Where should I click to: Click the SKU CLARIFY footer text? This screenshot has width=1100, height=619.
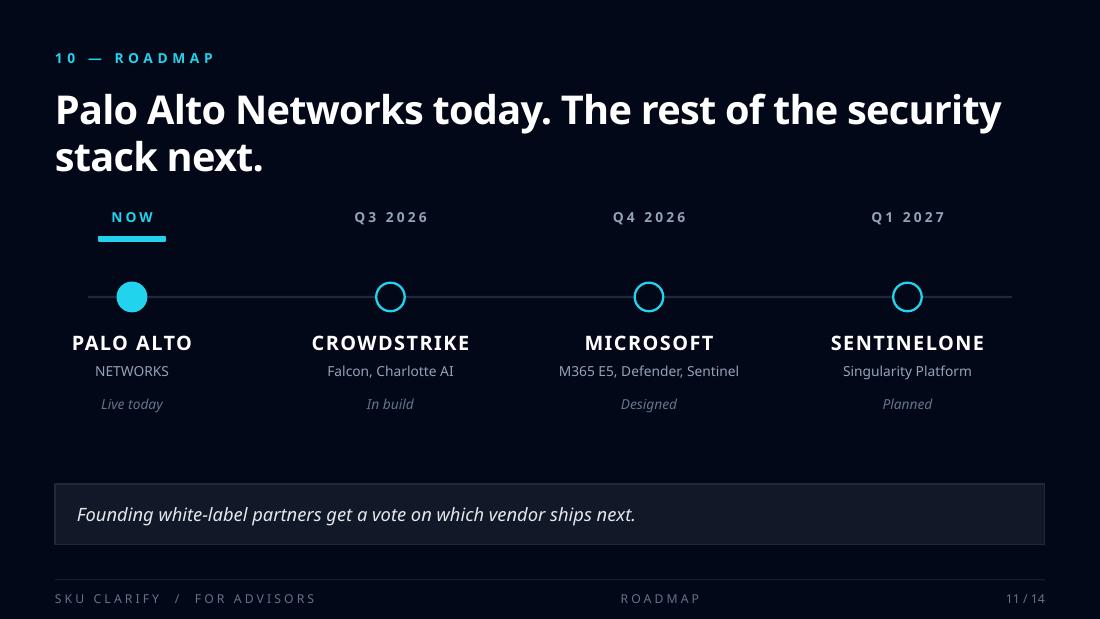[x=108, y=599]
